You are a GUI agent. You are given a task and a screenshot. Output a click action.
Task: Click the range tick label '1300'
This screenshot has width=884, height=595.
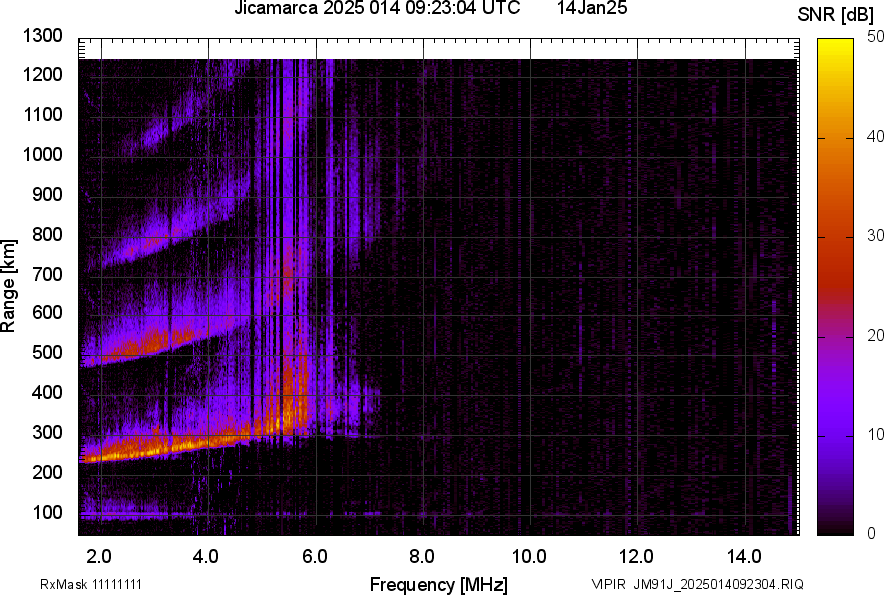pos(42,36)
